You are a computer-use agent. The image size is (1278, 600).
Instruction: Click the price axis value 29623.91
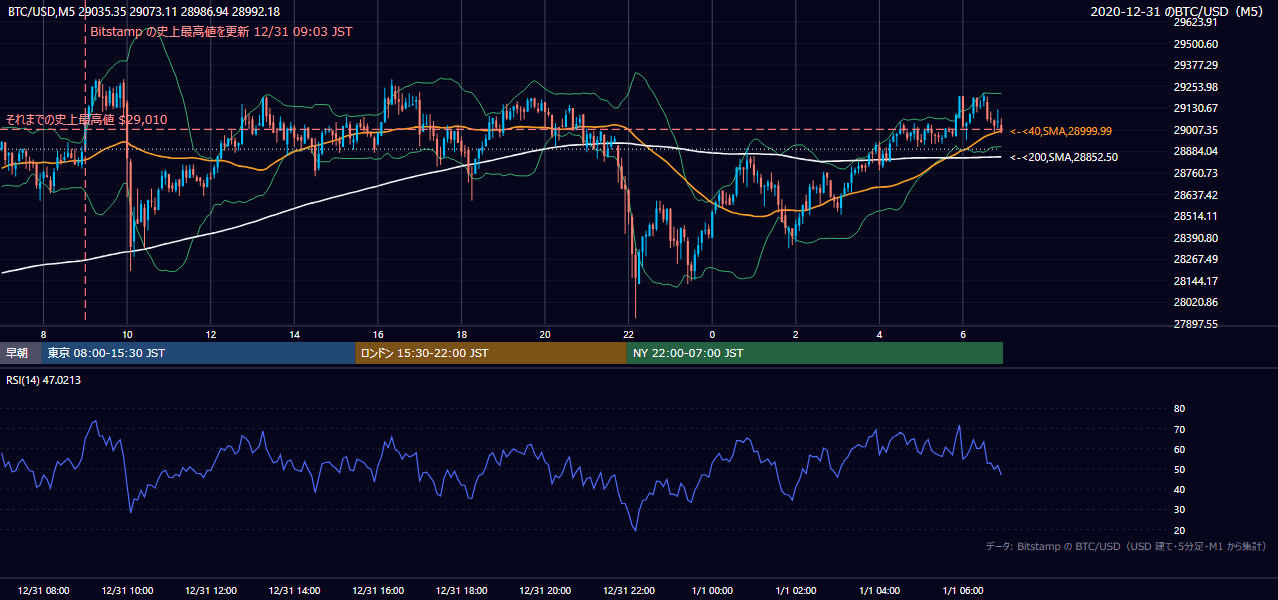[1196, 22]
